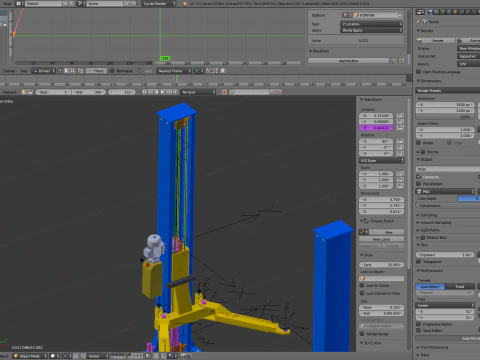Enable Progressive Refine checkbox

[419, 324]
